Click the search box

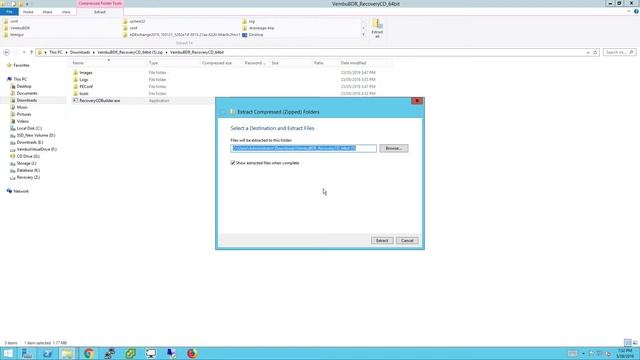click(619, 52)
